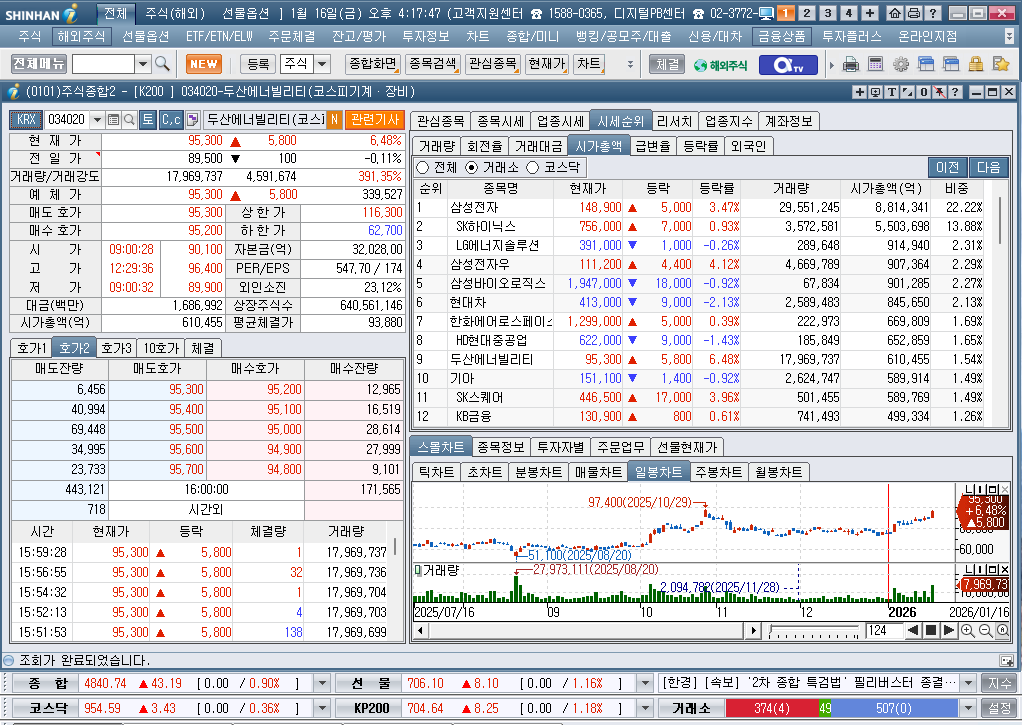Switch to the 거래대금 ranking tab

[x=538, y=146]
